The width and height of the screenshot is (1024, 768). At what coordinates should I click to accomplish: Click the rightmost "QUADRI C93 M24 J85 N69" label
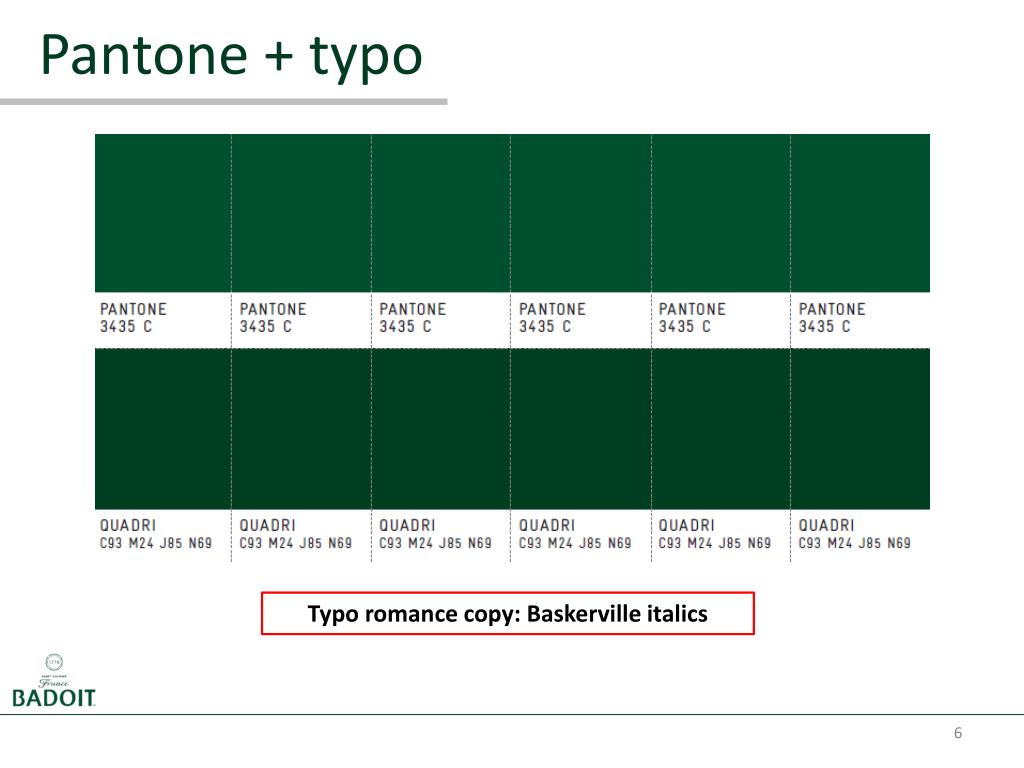click(854, 534)
